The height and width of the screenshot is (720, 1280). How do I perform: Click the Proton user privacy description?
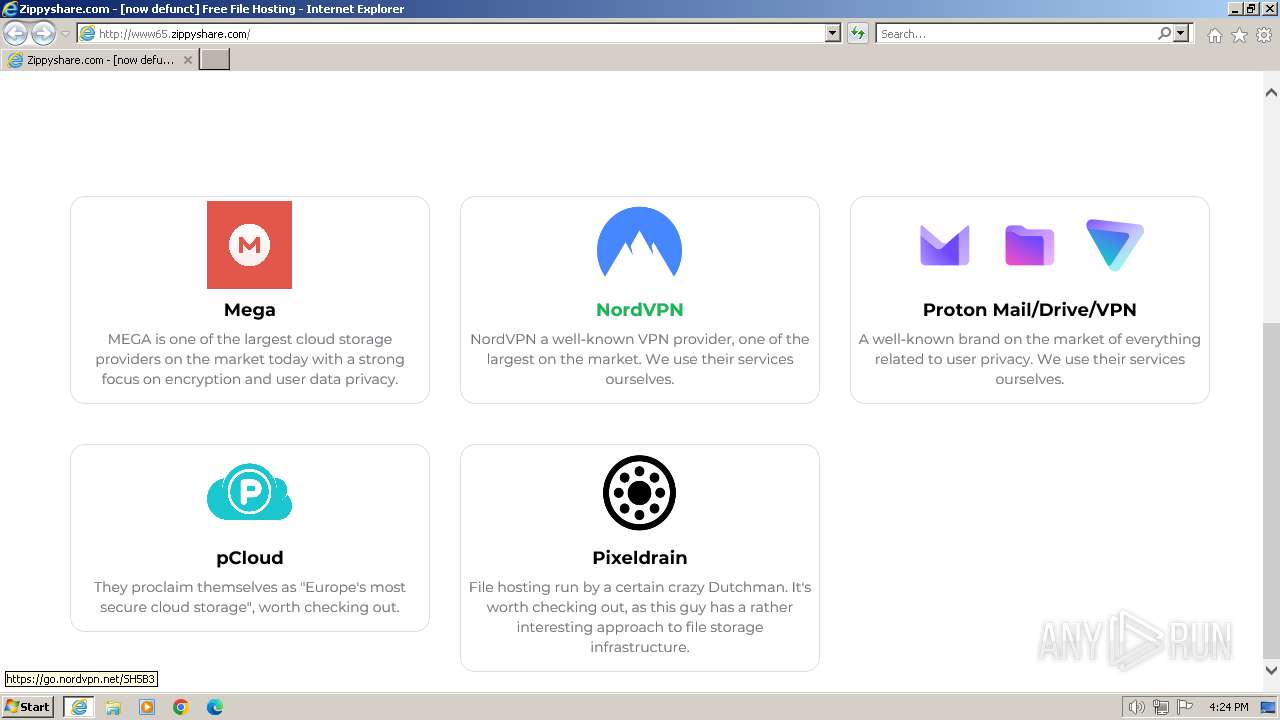[x=1029, y=359]
